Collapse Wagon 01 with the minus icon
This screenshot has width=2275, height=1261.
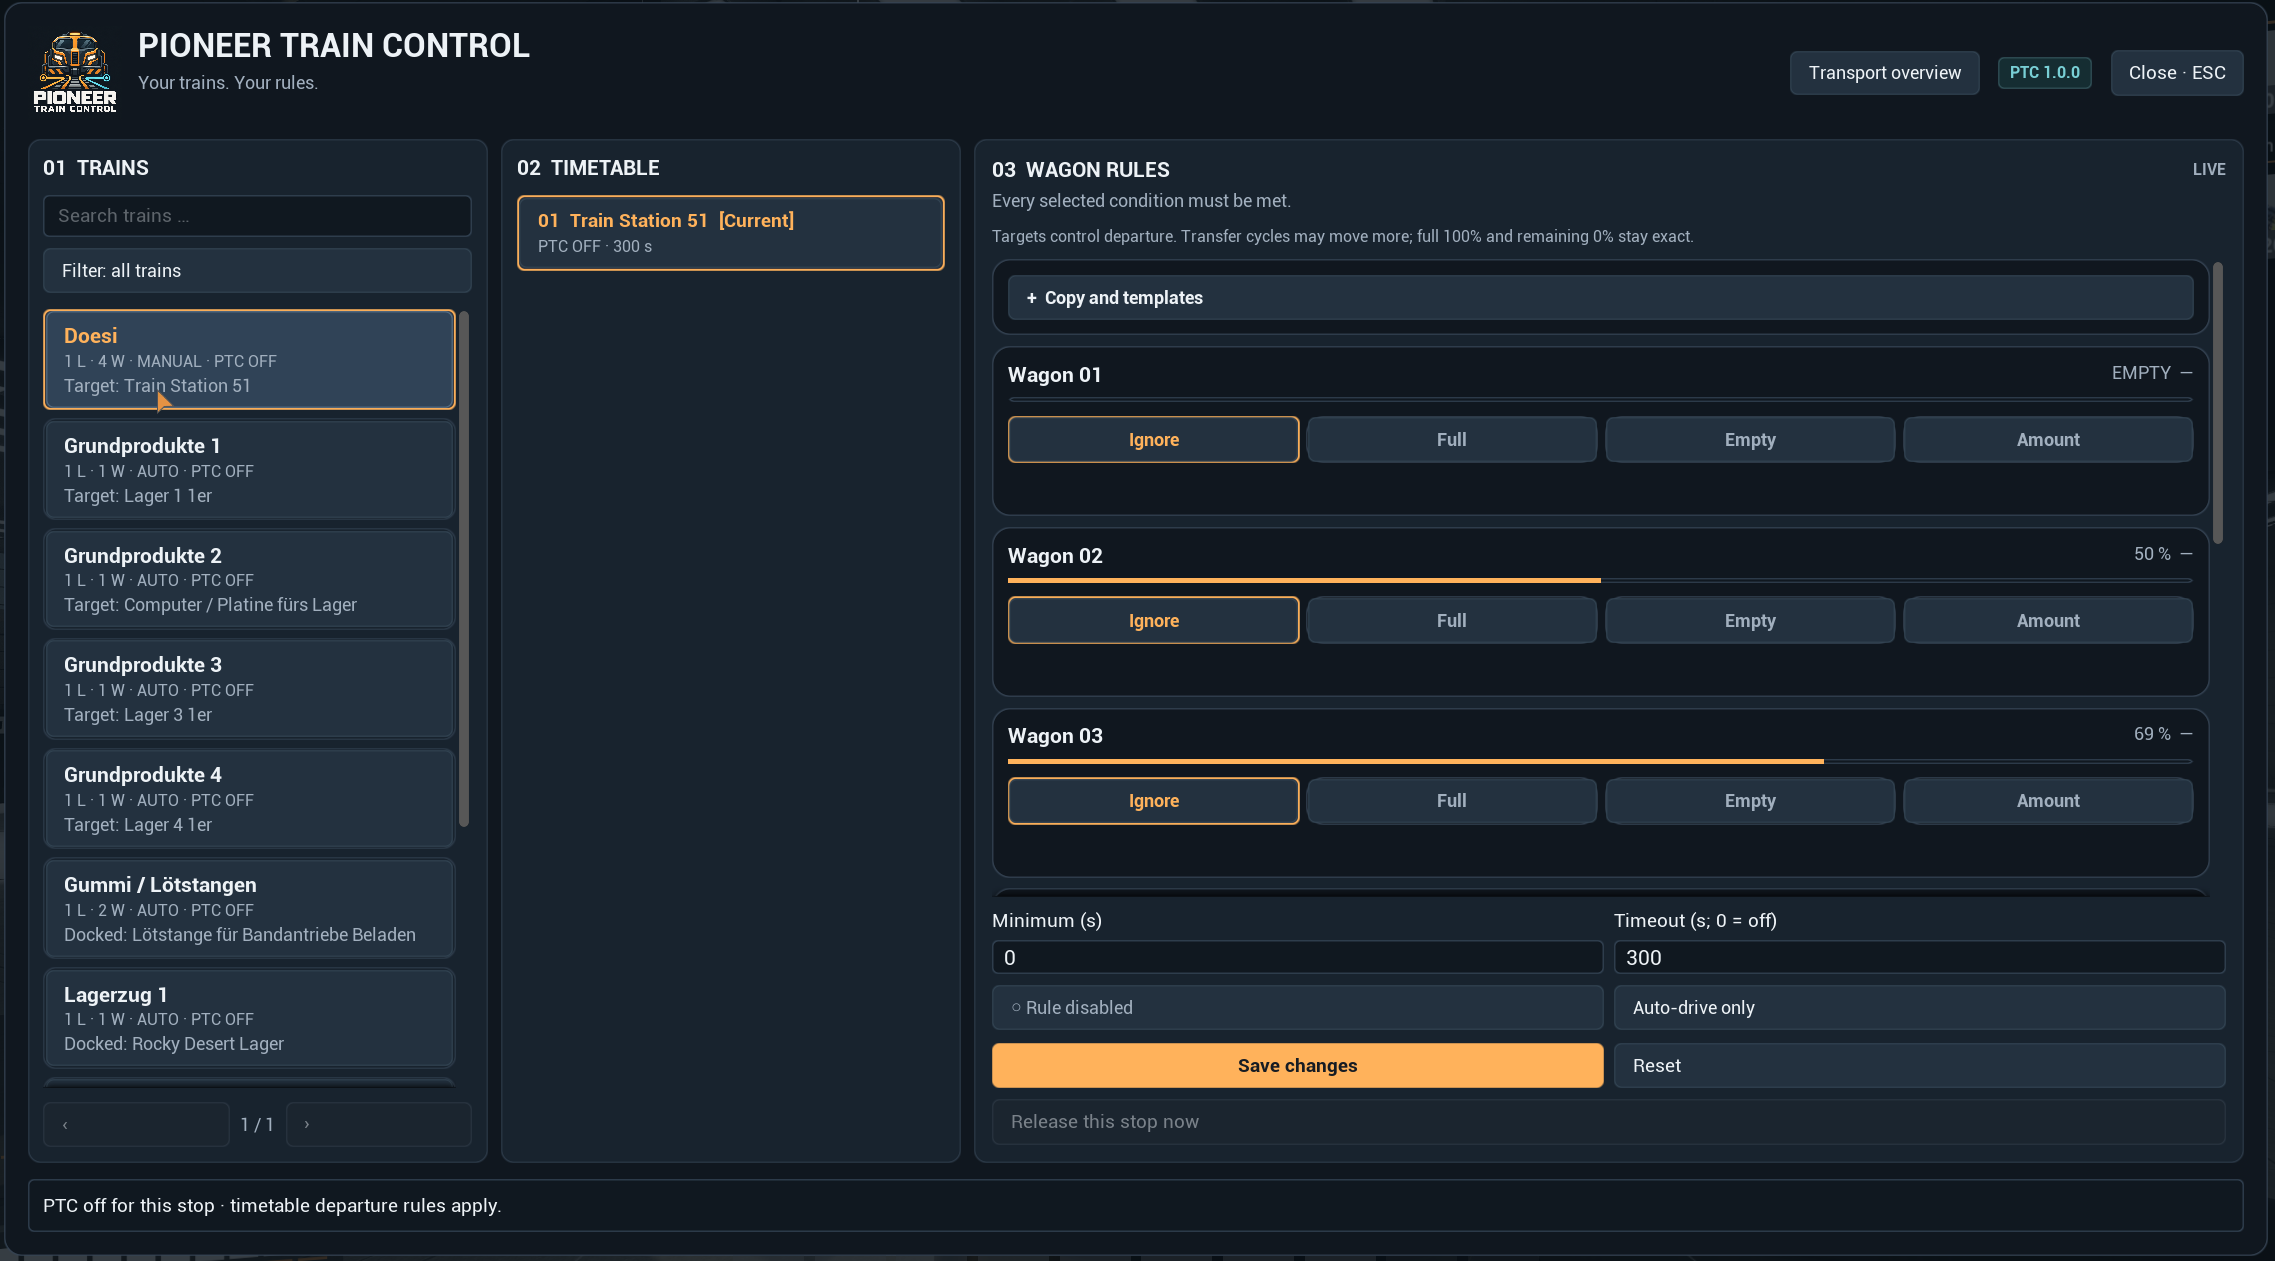(x=2187, y=373)
